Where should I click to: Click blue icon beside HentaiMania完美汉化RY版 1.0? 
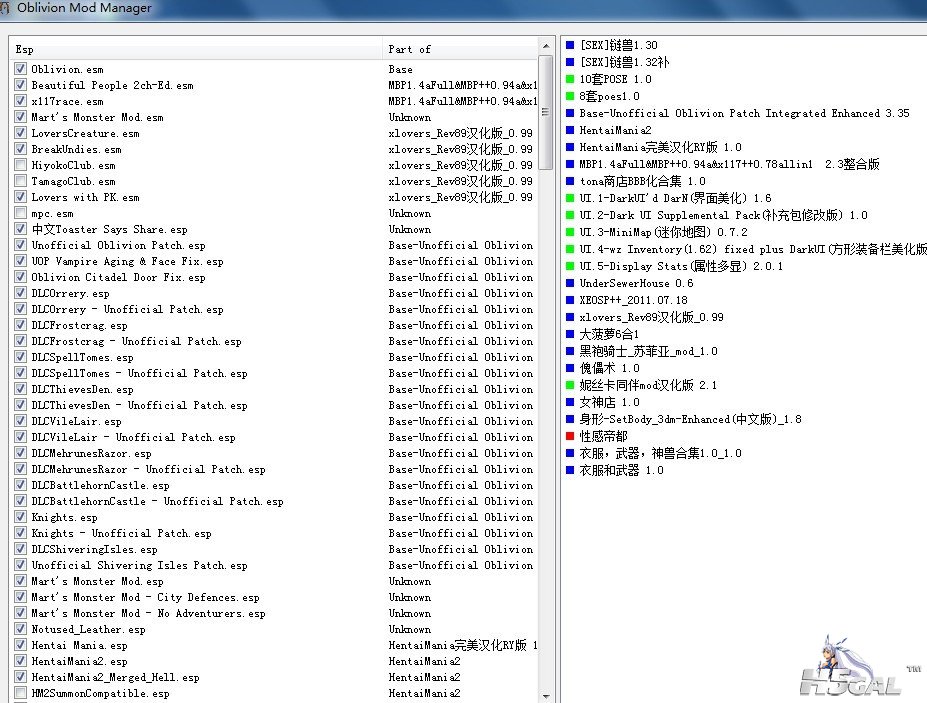(570, 147)
